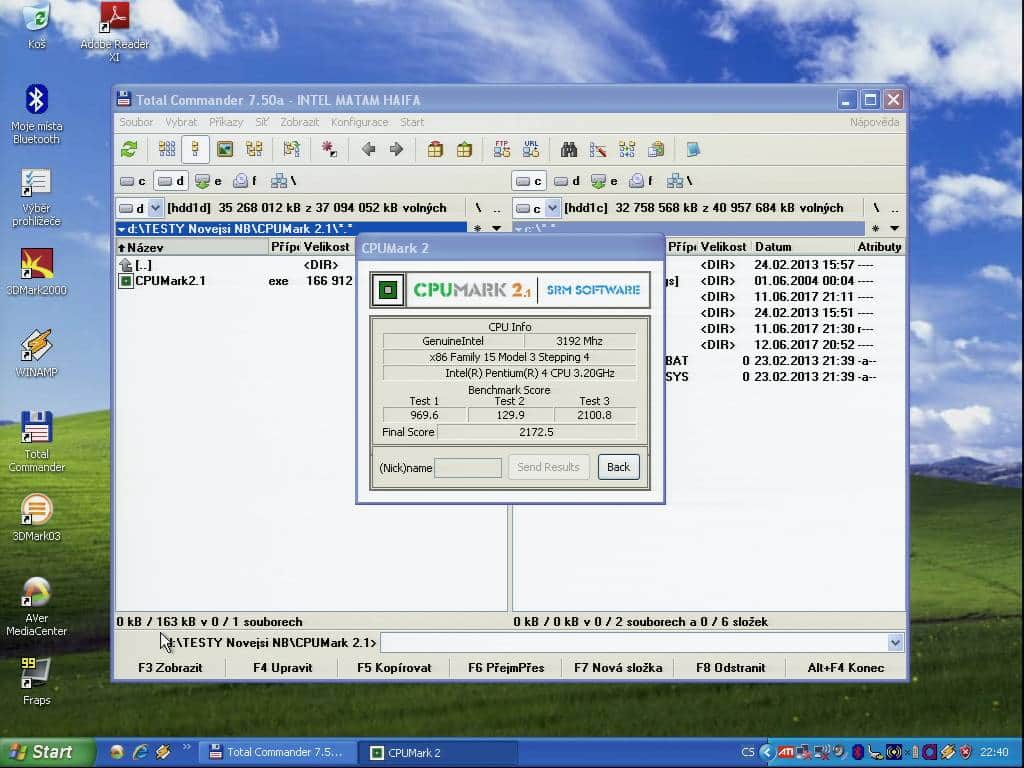The height and width of the screenshot is (768, 1024).
Task: Click the copy names to clipboard icon
Action: point(656,150)
